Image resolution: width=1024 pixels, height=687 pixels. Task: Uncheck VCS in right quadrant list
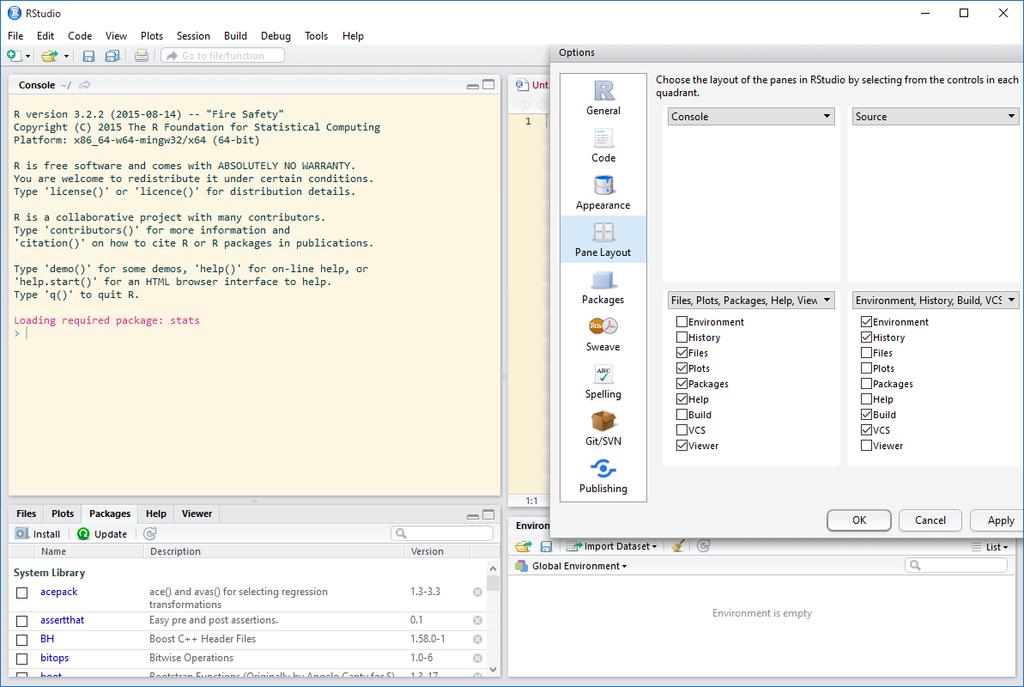tap(867, 430)
